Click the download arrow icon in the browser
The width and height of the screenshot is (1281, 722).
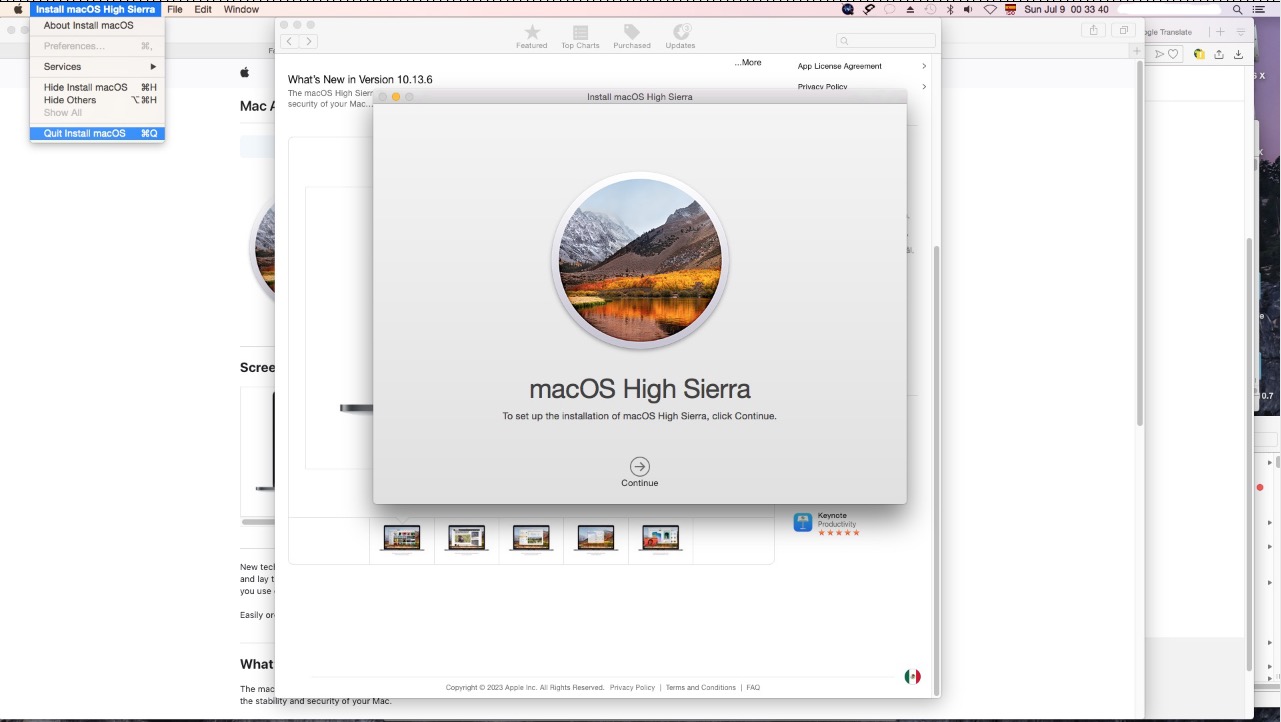coord(1238,54)
